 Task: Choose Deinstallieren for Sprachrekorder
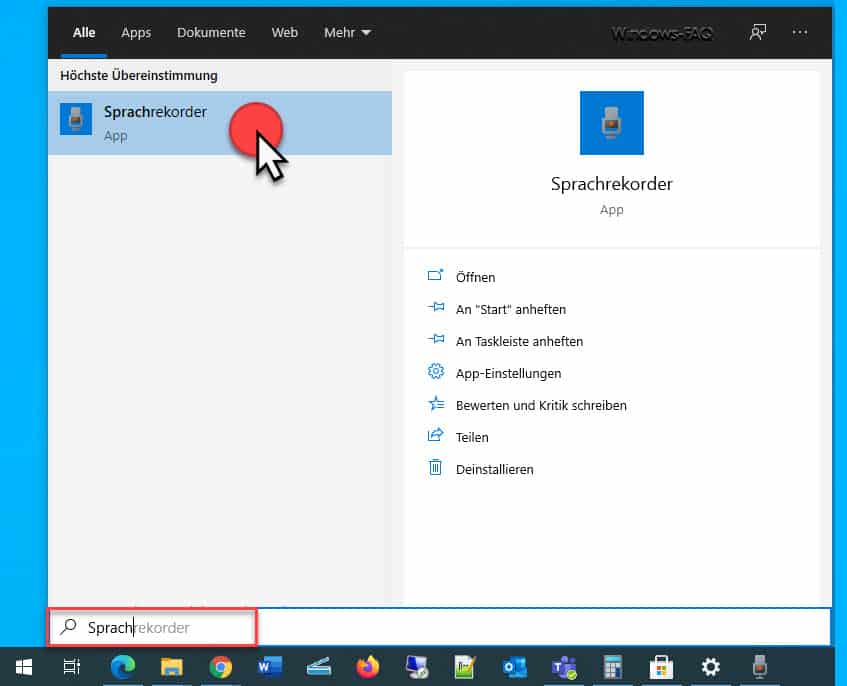tap(494, 469)
